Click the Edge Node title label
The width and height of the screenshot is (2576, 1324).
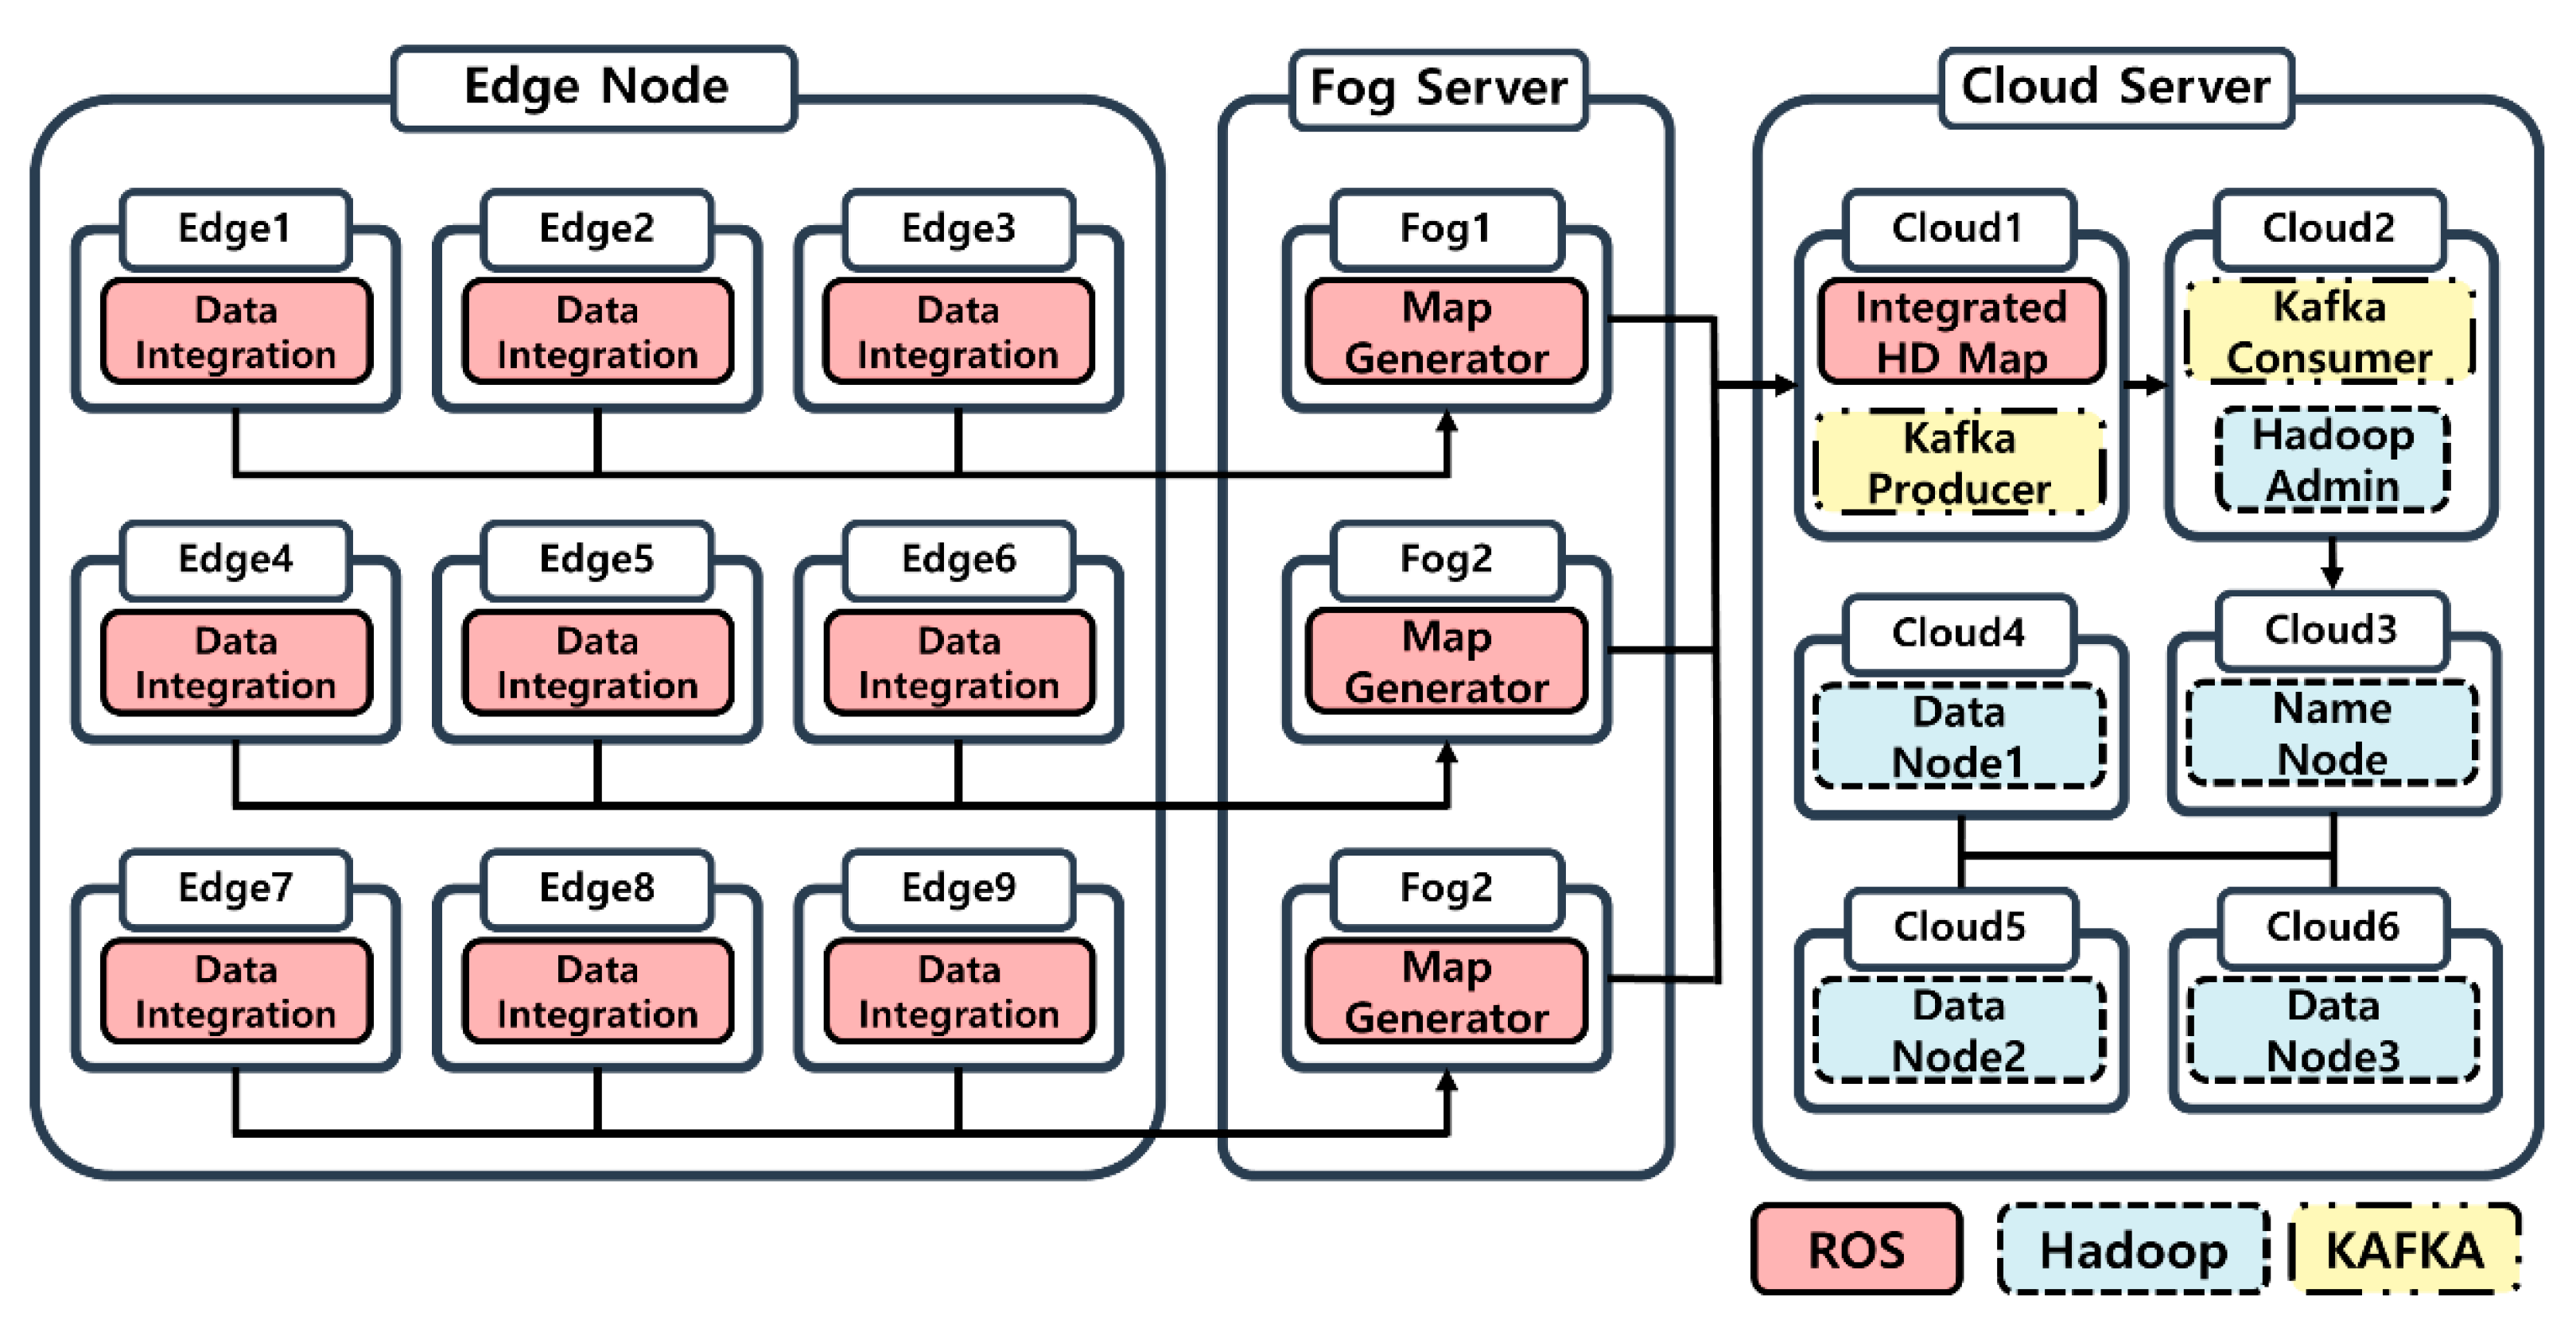[x=594, y=87]
